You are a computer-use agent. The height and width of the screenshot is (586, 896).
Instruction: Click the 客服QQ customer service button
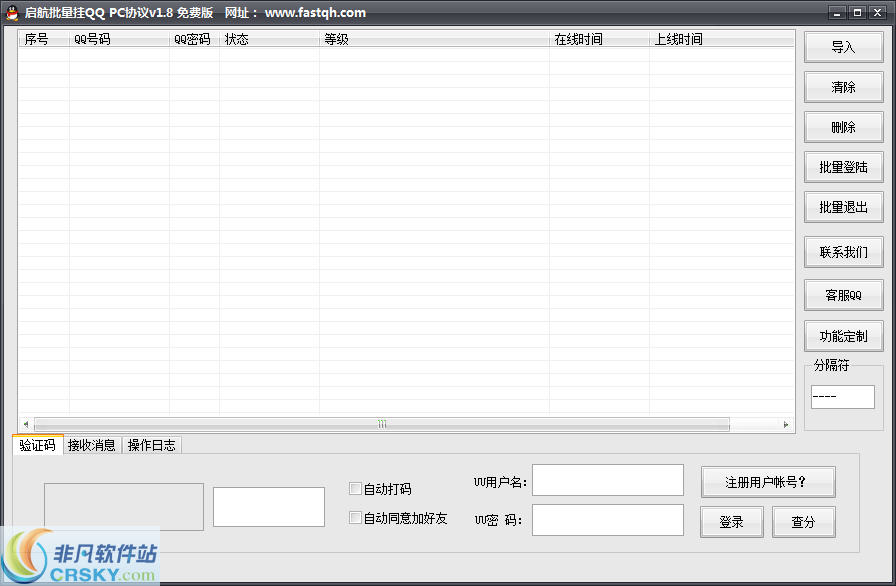[843, 294]
